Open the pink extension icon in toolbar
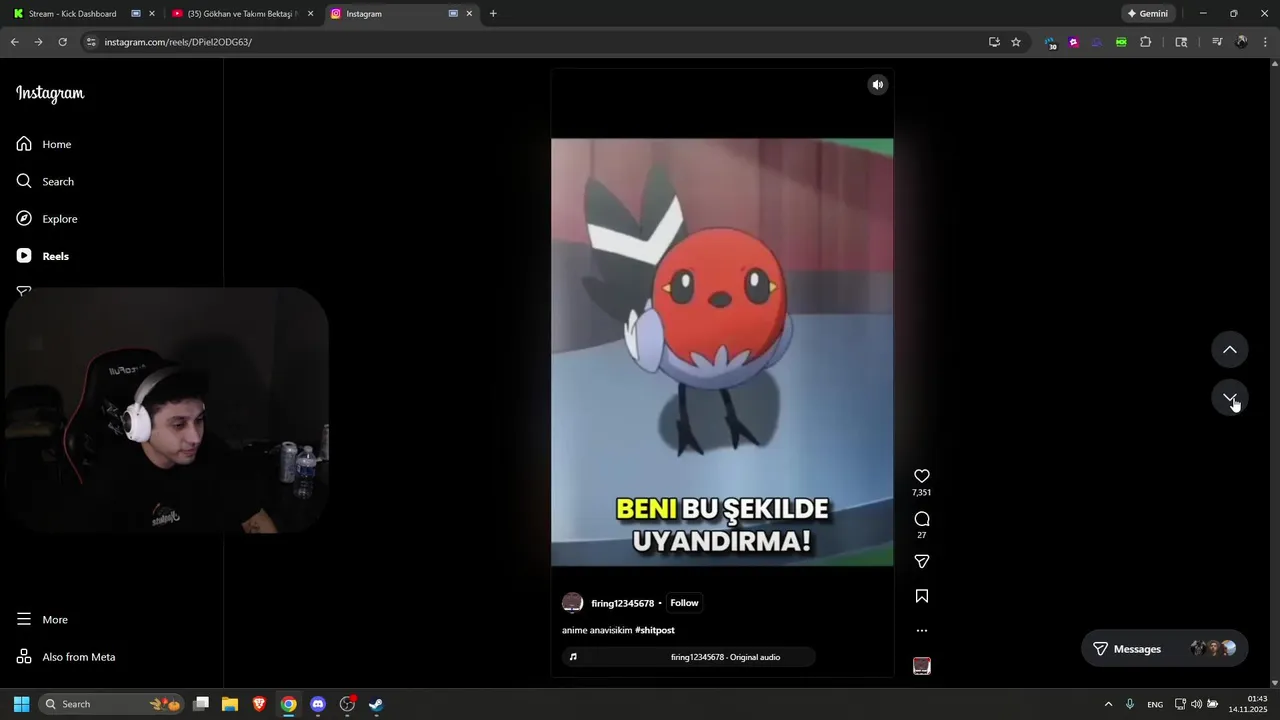Image resolution: width=1280 pixels, height=720 pixels. coord(1073,42)
